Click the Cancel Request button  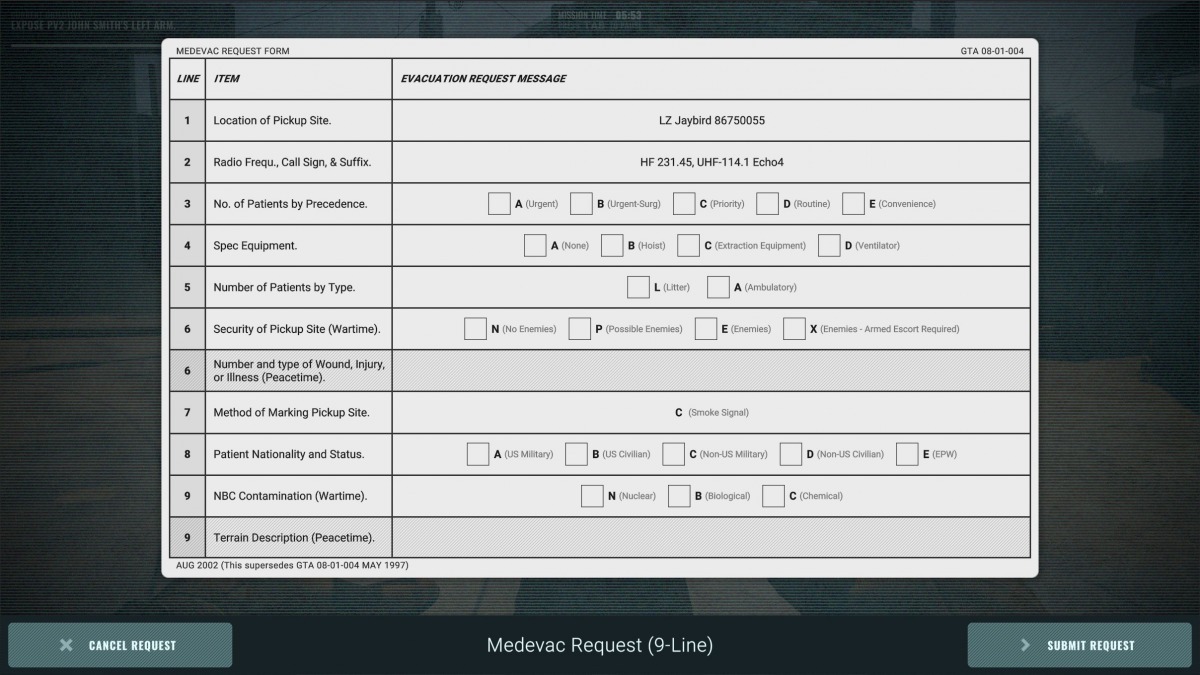coord(120,645)
